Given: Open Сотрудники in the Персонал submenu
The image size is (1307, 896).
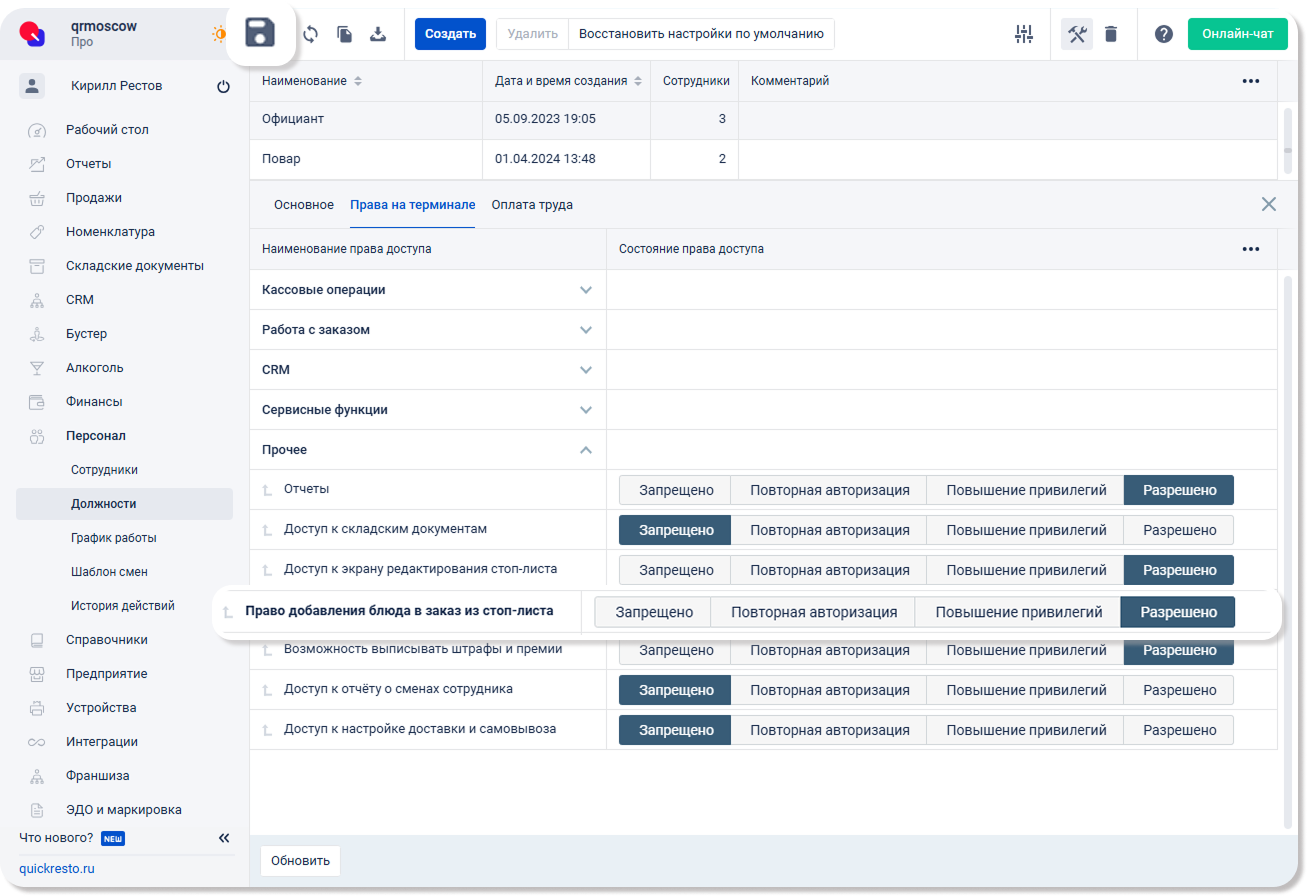Looking at the screenshot, I should 104,470.
